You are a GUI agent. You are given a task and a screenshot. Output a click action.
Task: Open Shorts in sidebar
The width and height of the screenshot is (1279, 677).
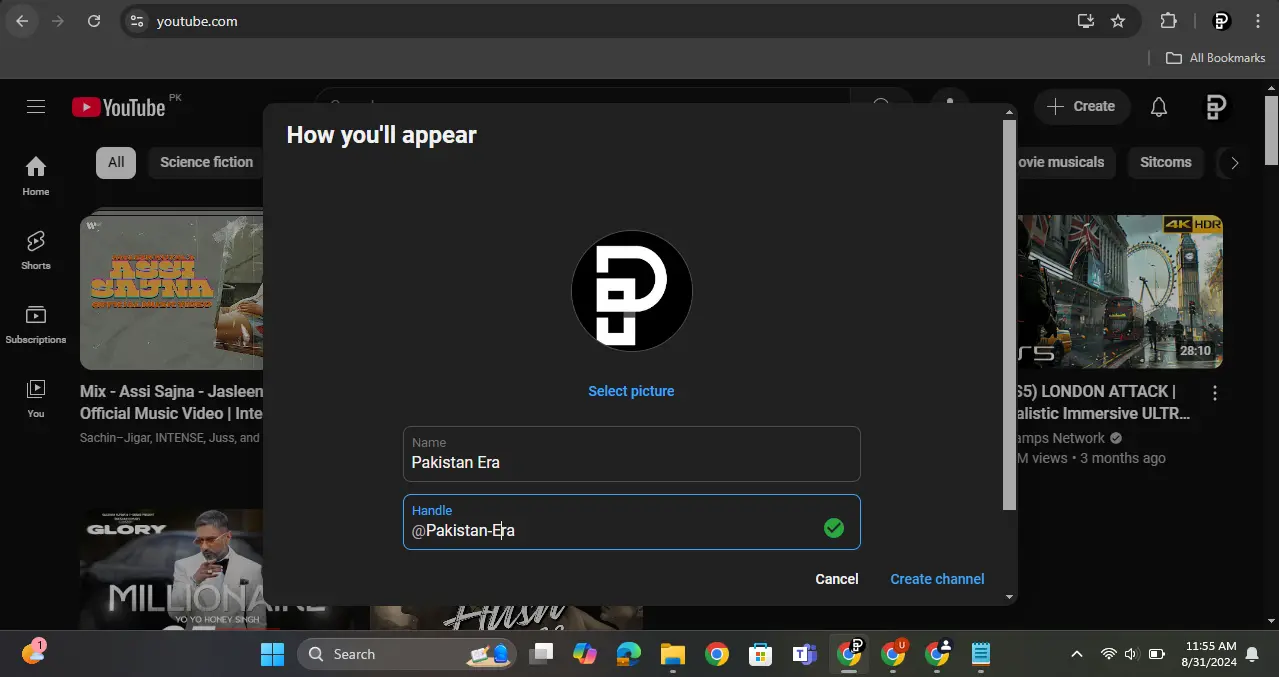36,250
